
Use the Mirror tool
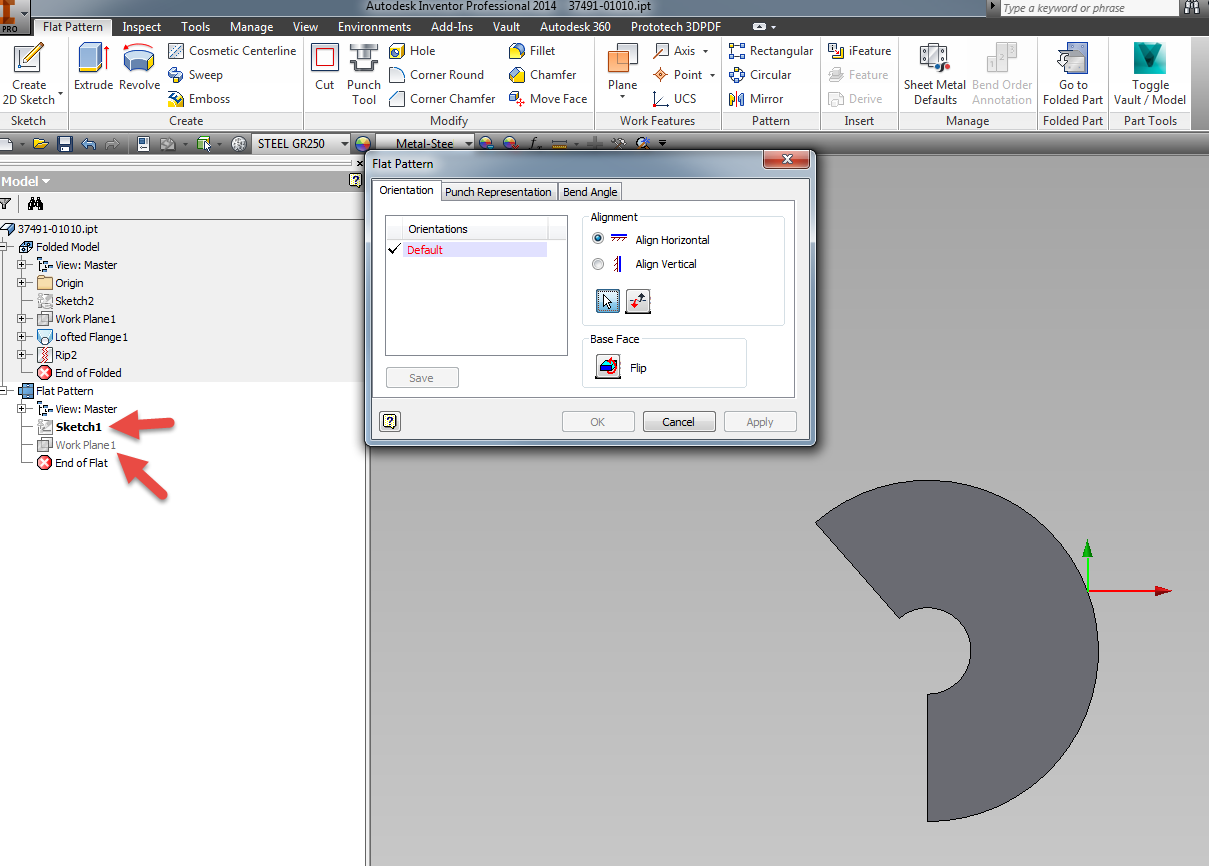tap(757, 98)
